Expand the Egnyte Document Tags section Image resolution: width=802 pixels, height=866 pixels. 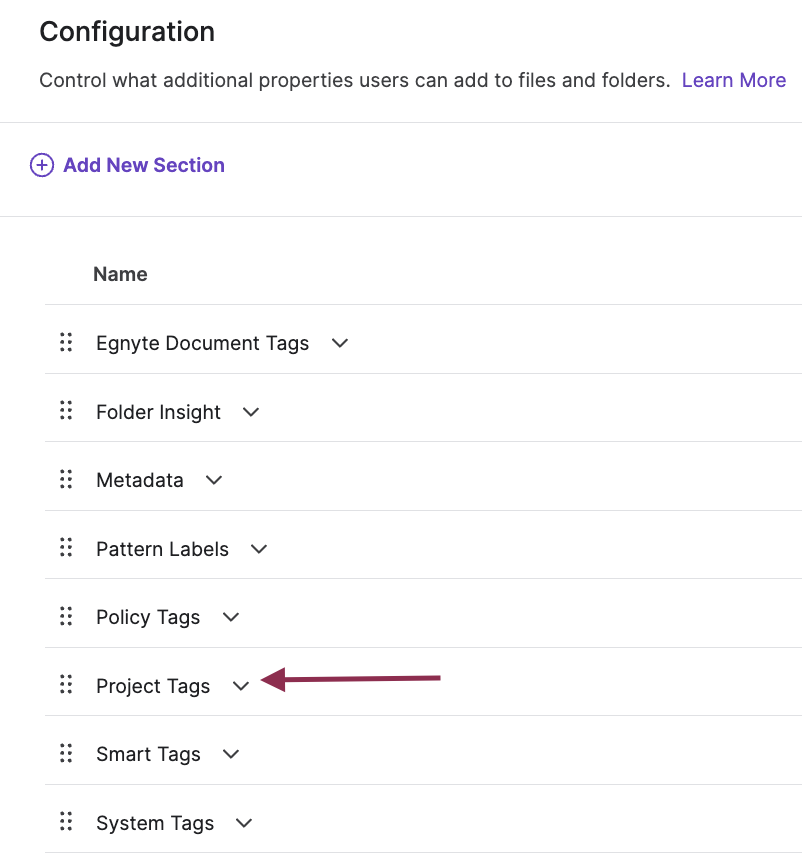tap(339, 342)
